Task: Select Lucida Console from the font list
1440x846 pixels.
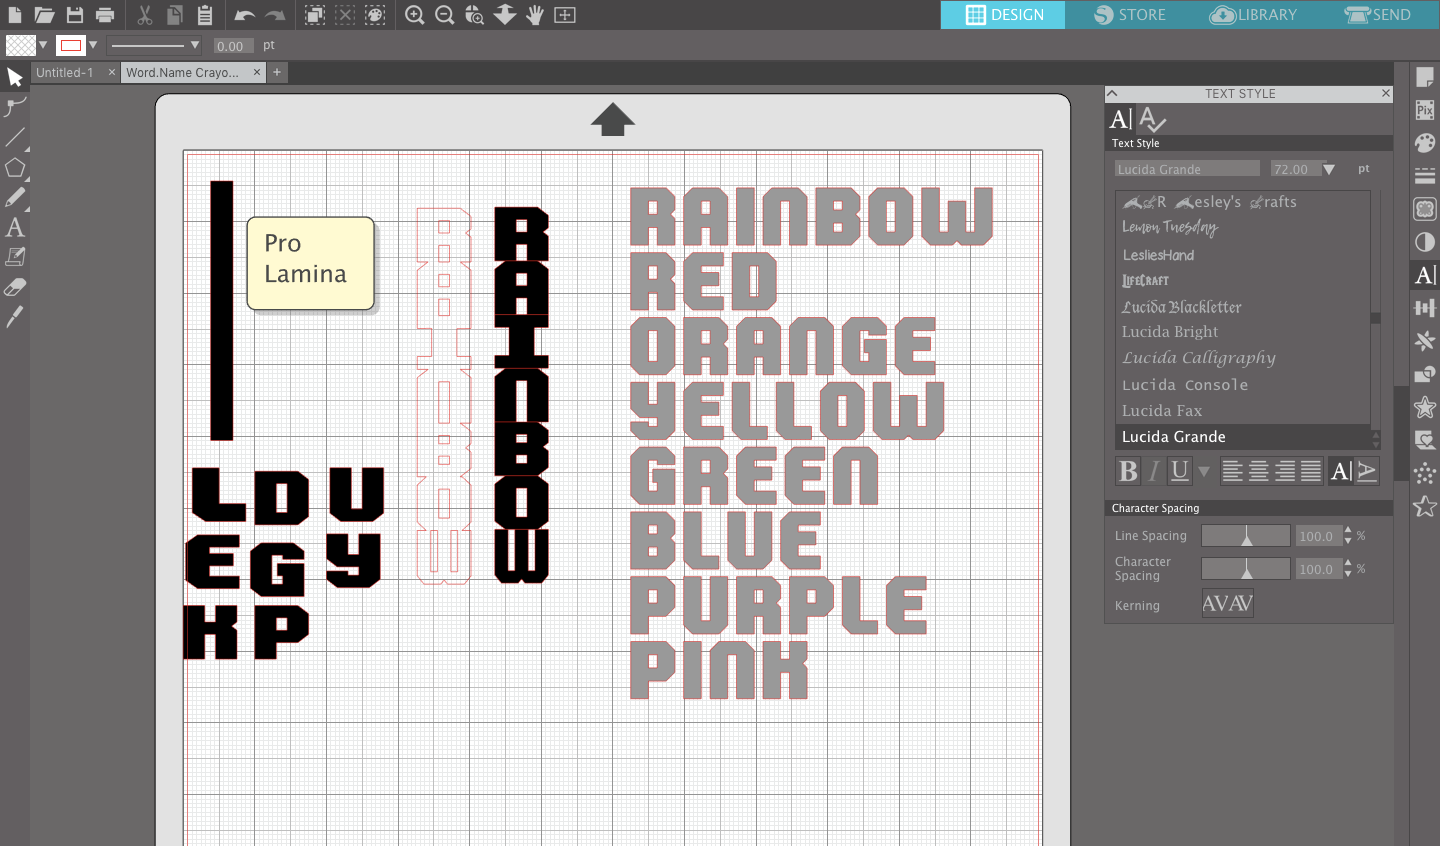Action: [1185, 384]
